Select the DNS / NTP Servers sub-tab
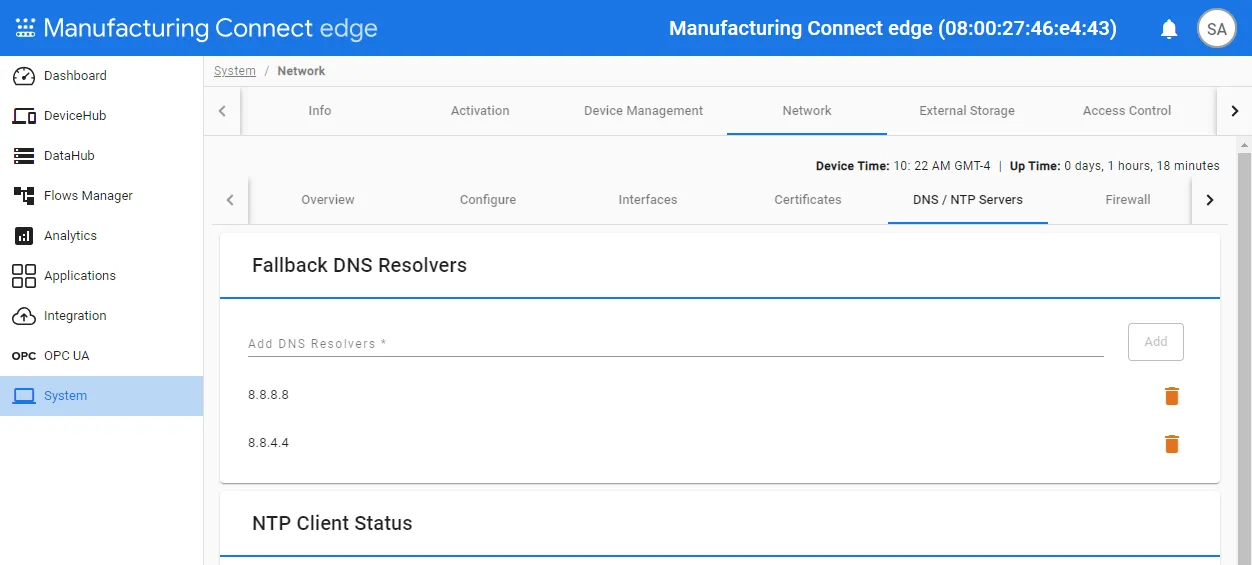Viewport: 1252px width, 565px height. [968, 200]
